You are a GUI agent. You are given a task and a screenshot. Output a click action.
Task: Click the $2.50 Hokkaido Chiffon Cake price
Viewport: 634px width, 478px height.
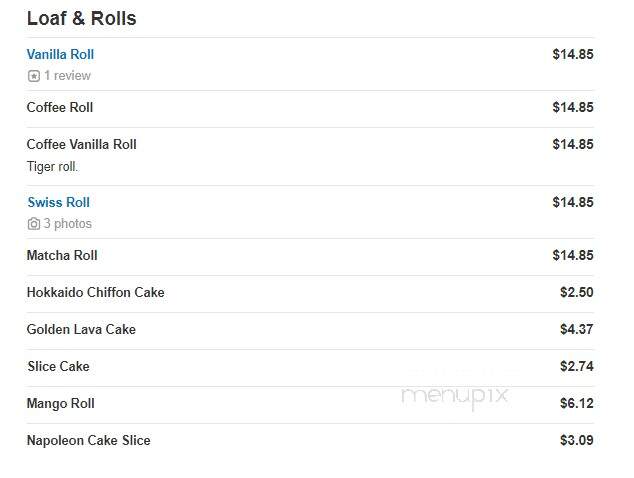pyautogui.click(x=577, y=292)
